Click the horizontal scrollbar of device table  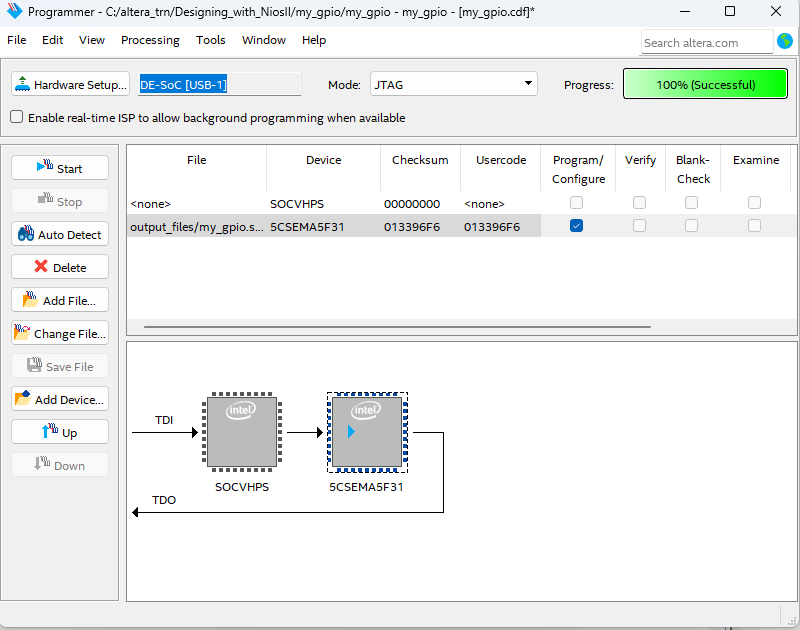(x=397, y=326)
